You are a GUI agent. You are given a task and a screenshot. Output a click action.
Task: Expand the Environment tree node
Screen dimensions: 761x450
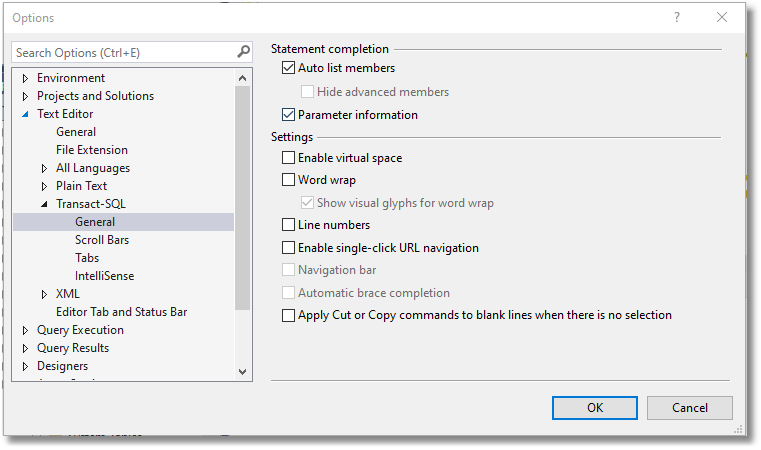coord(26,78)
